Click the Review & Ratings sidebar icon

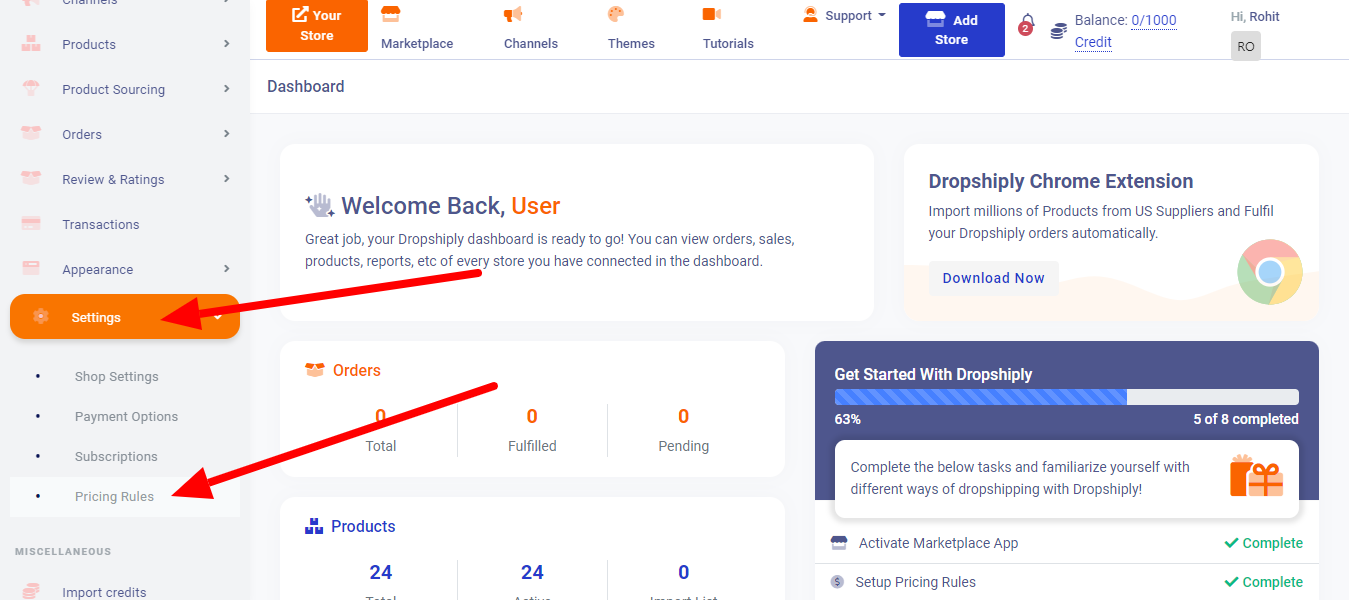pos(31,179)
